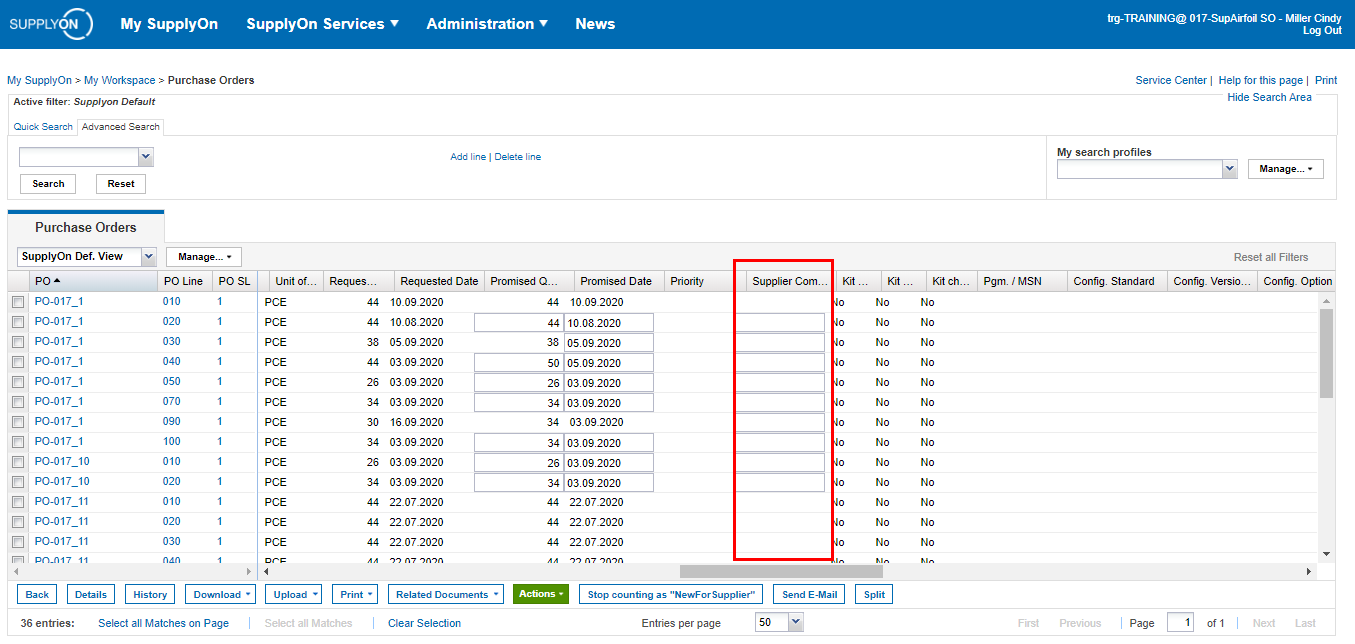Check the PO-017_11 line 020 checkbox

point(18,522)
